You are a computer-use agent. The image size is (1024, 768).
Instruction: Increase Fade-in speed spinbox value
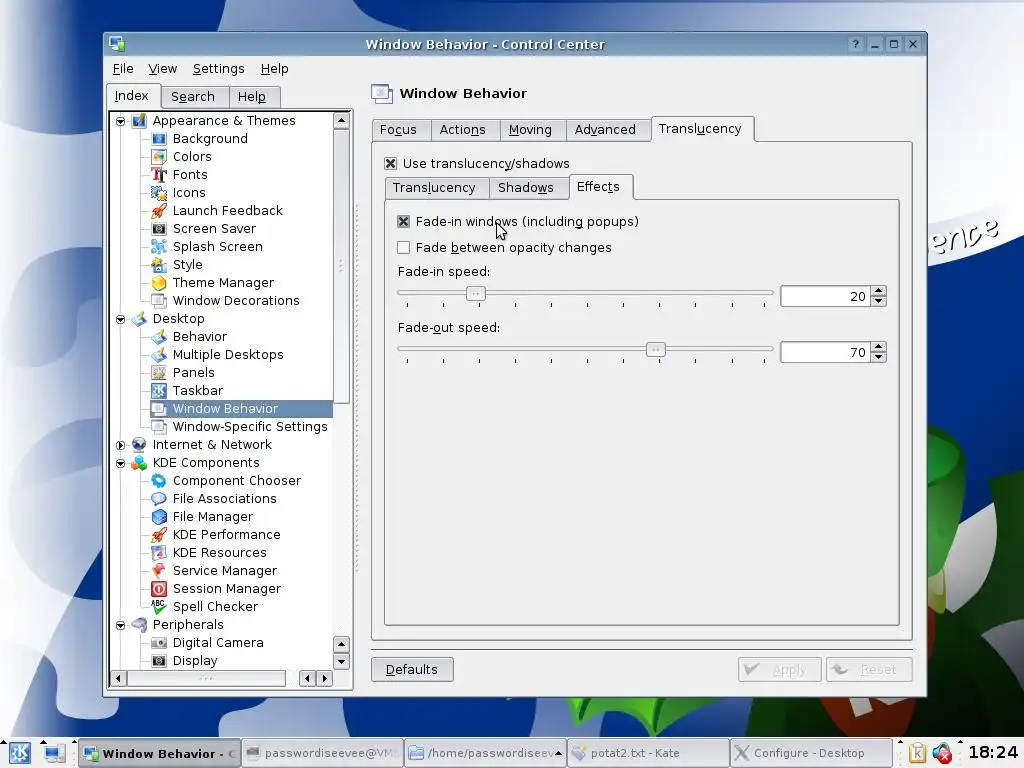878,291
